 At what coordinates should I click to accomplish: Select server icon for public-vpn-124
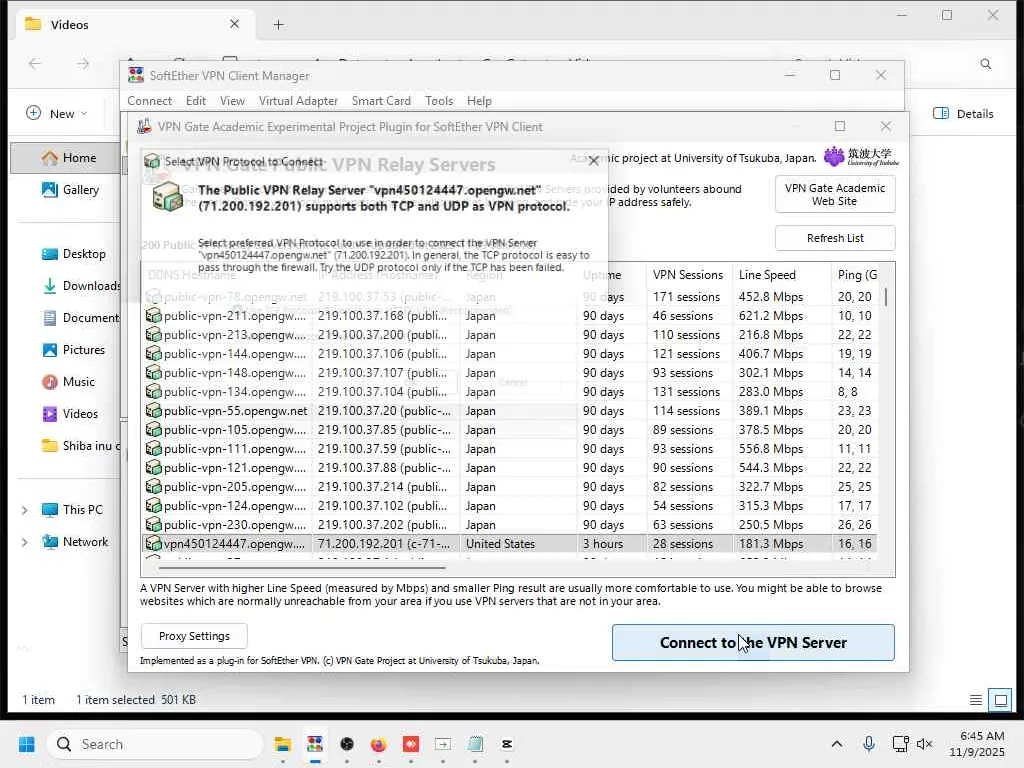pos(153,505)
